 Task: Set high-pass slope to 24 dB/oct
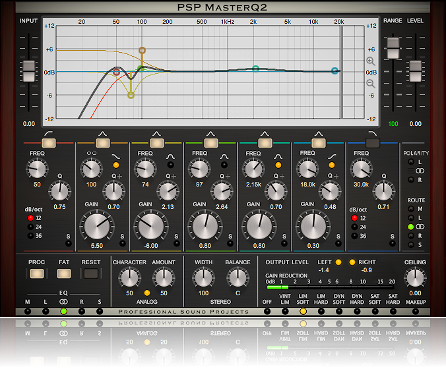[x=31, y=227]
